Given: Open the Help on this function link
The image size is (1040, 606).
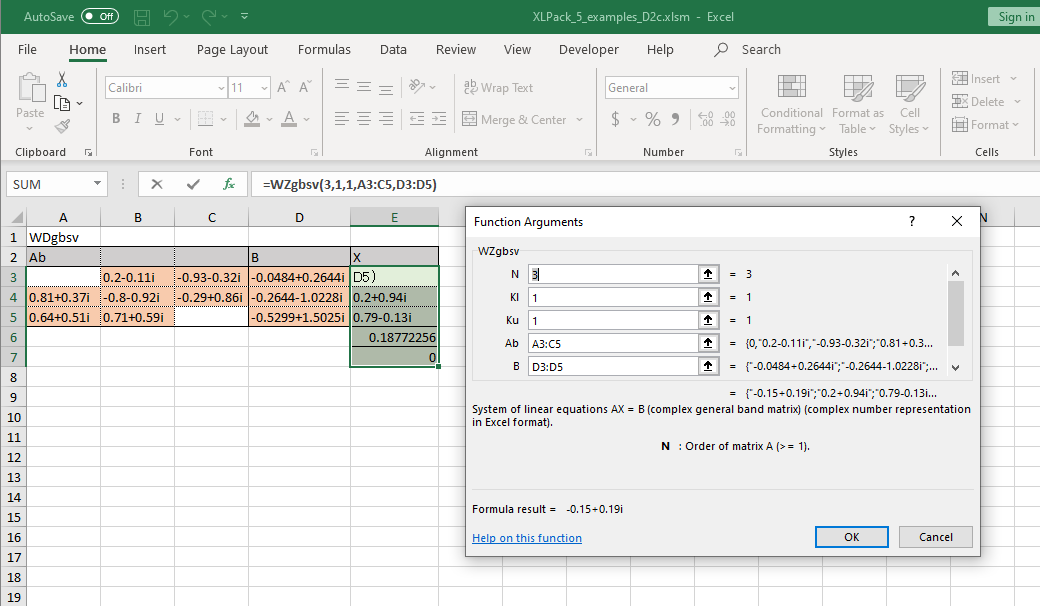Looking at the screenshot, I should [x=526, y=538].
